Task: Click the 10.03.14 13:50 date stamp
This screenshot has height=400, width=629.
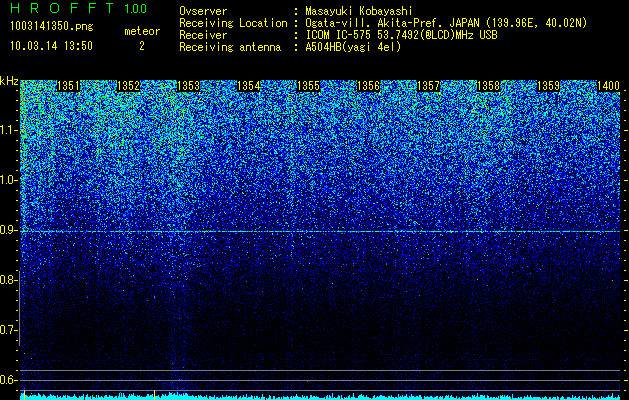Action: point(51,46)
